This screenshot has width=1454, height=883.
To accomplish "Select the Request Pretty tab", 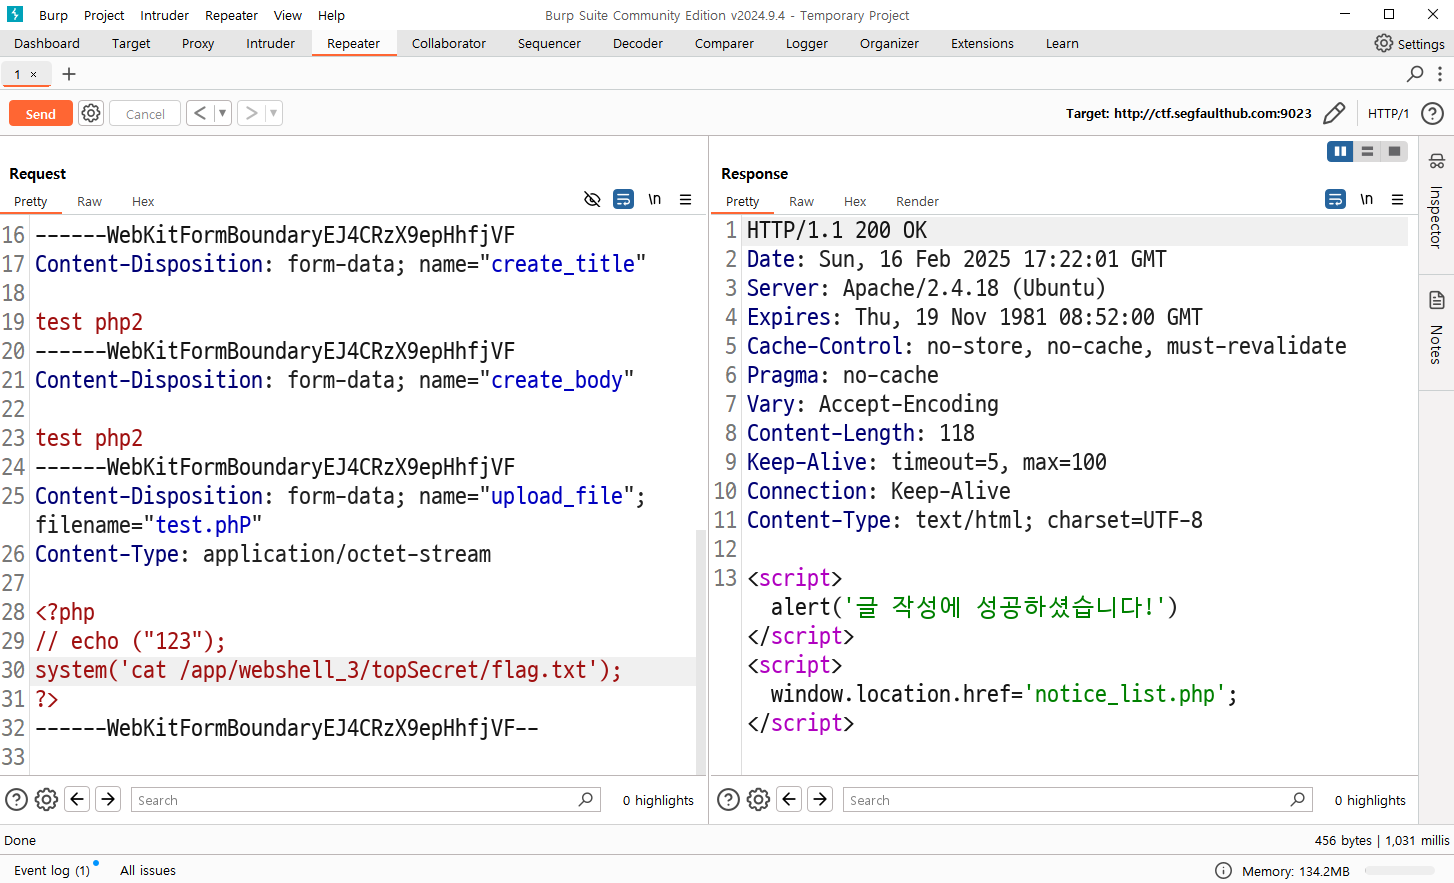I will coord(31,201).
